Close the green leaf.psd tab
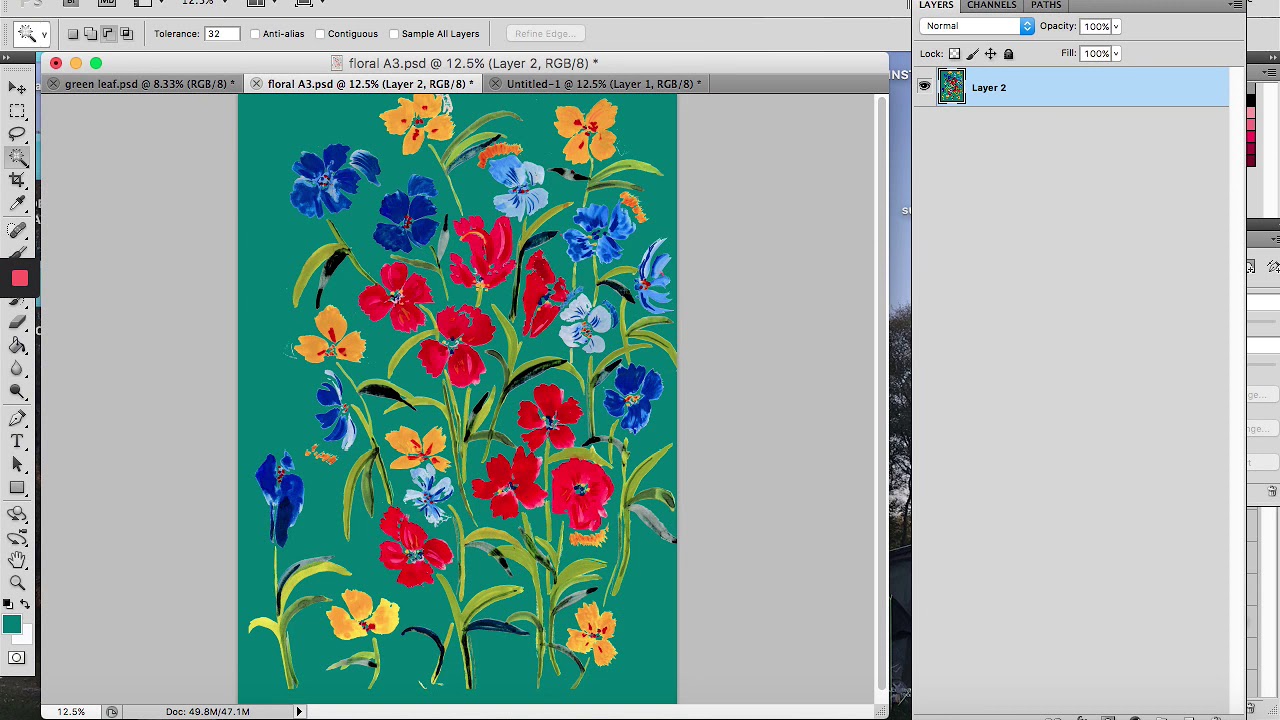1280x720 pixels. point(53,84)
